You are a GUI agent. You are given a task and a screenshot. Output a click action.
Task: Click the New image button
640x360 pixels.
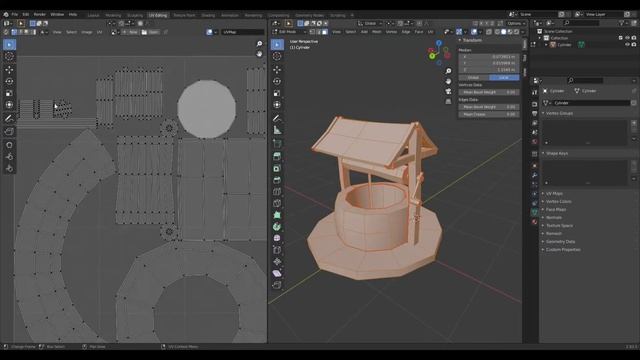(x=131, y=32)
